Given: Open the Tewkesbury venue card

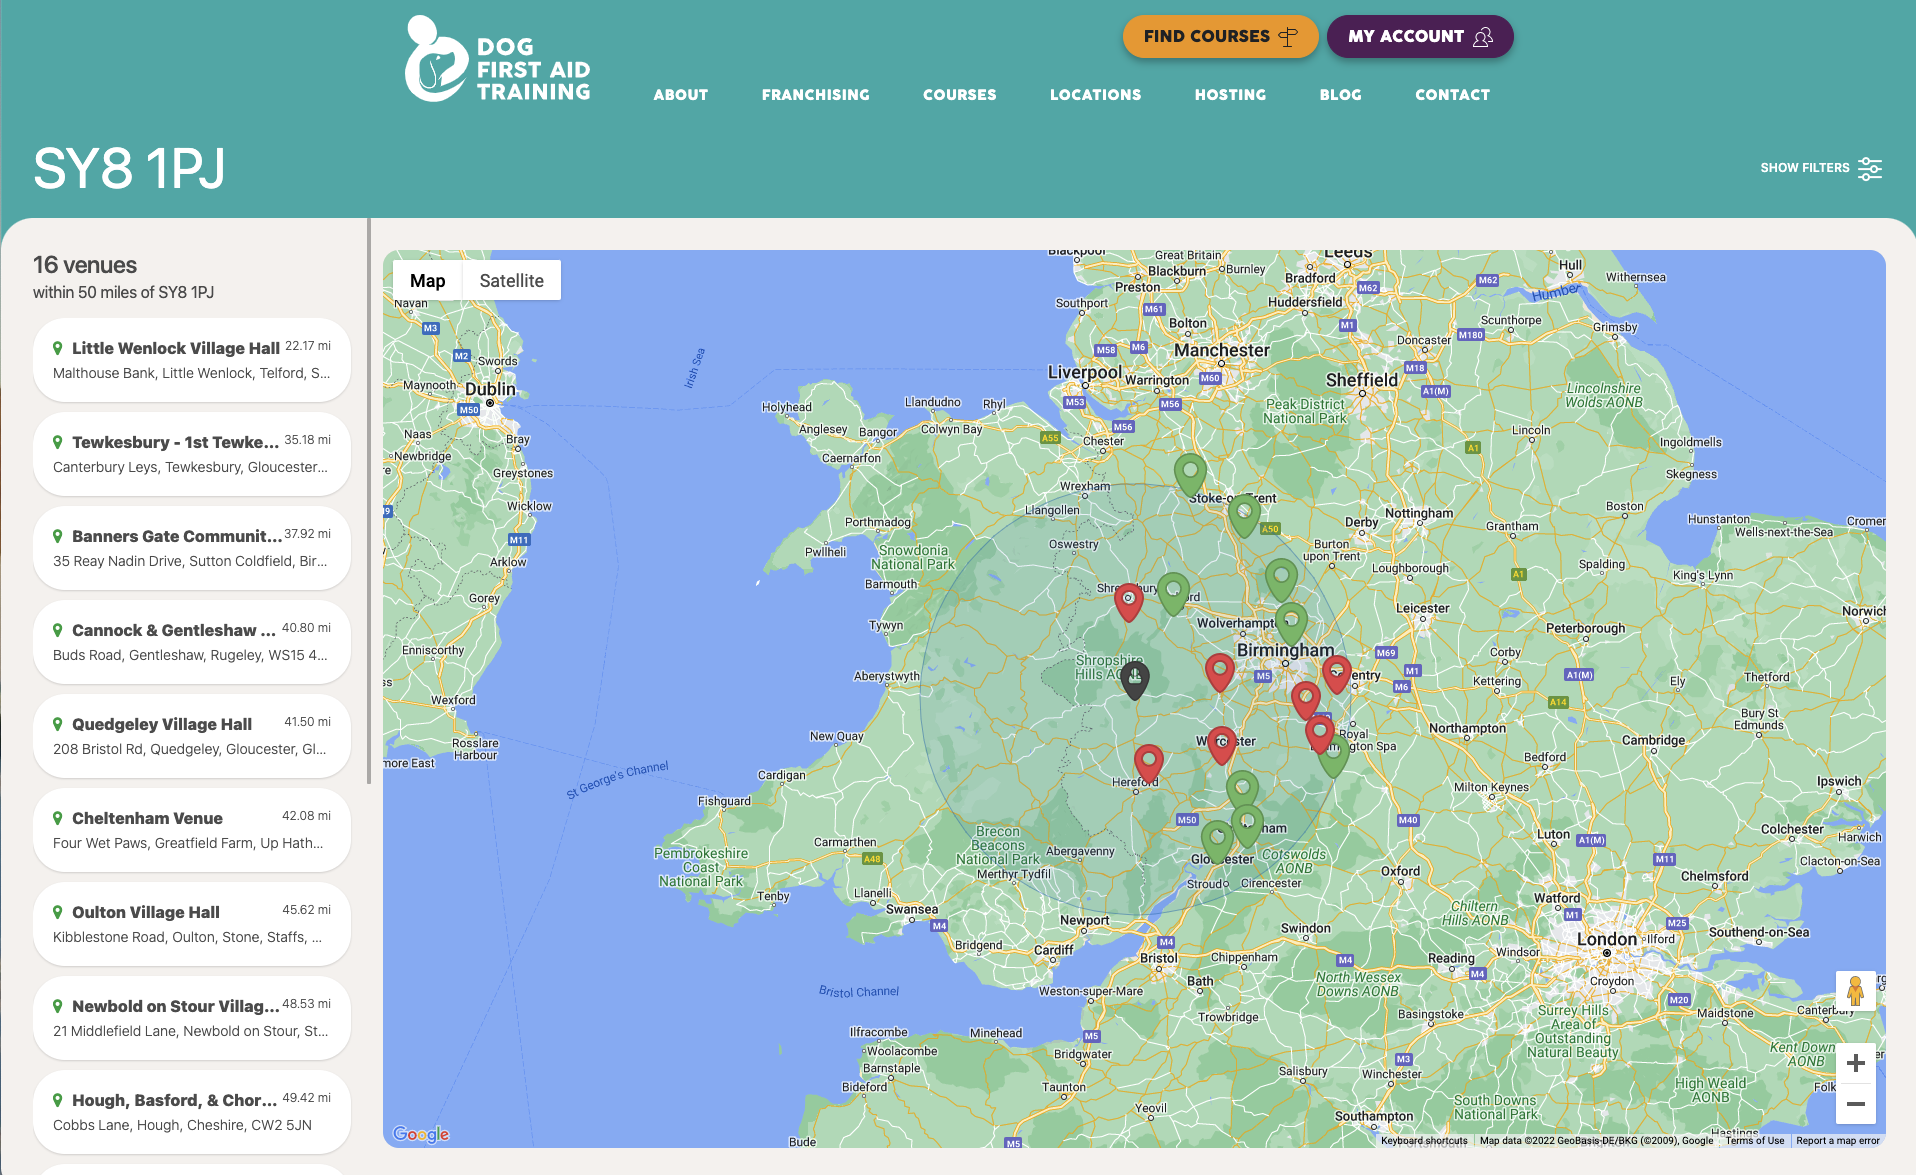Looking at the screenshot, I should point(192,454).
